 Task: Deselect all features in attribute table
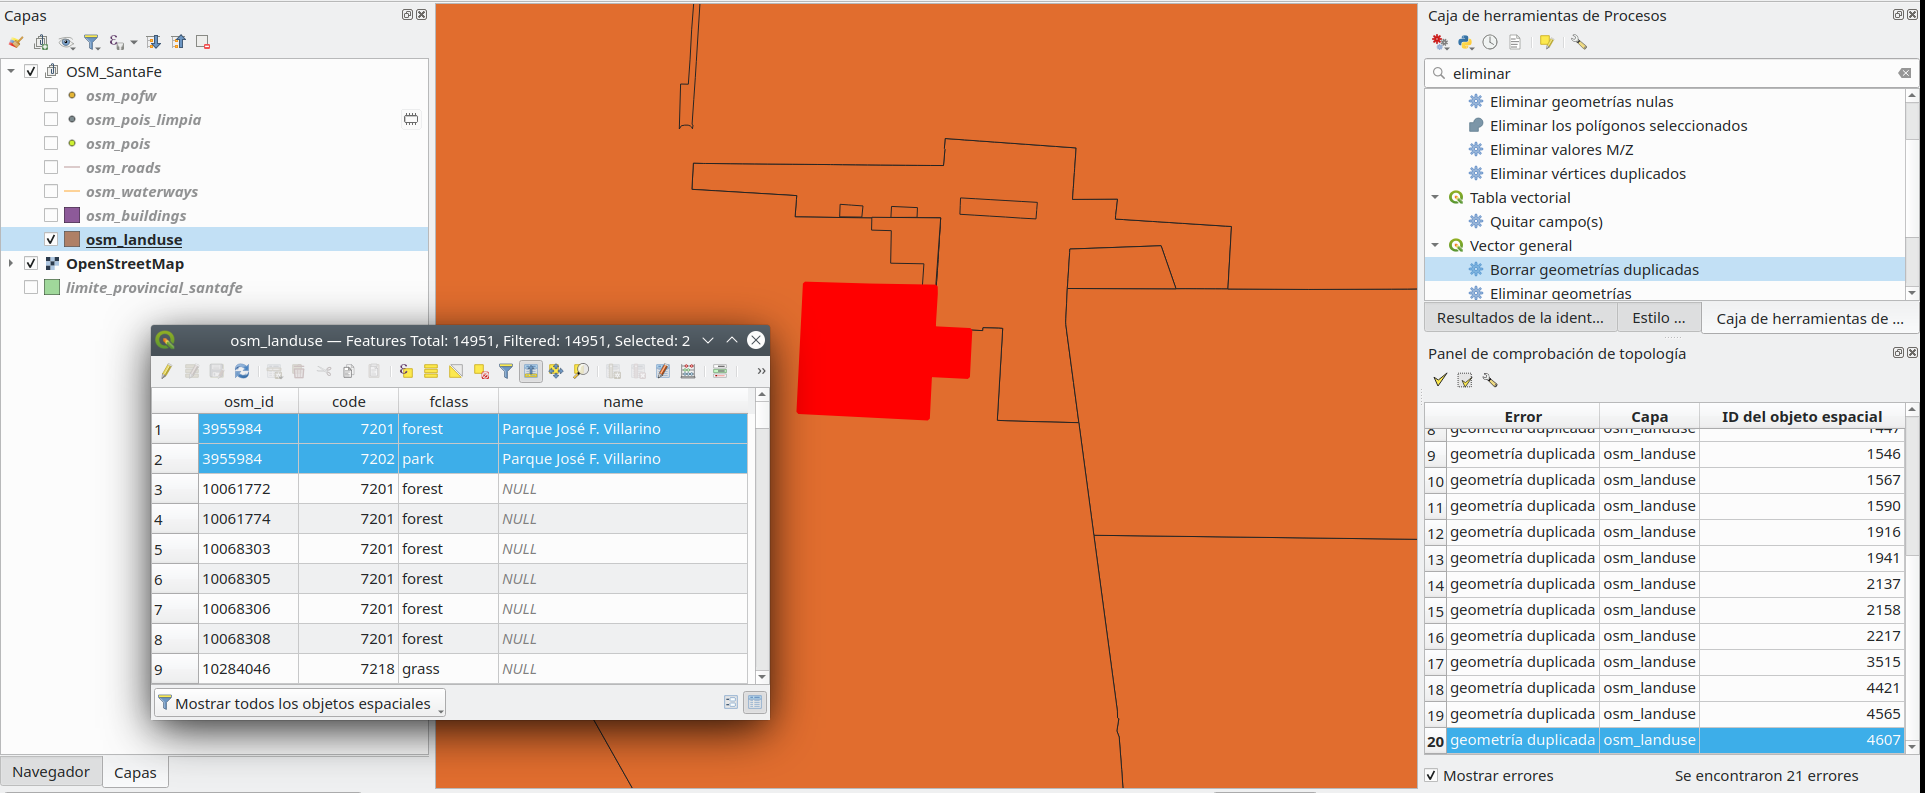481,371
